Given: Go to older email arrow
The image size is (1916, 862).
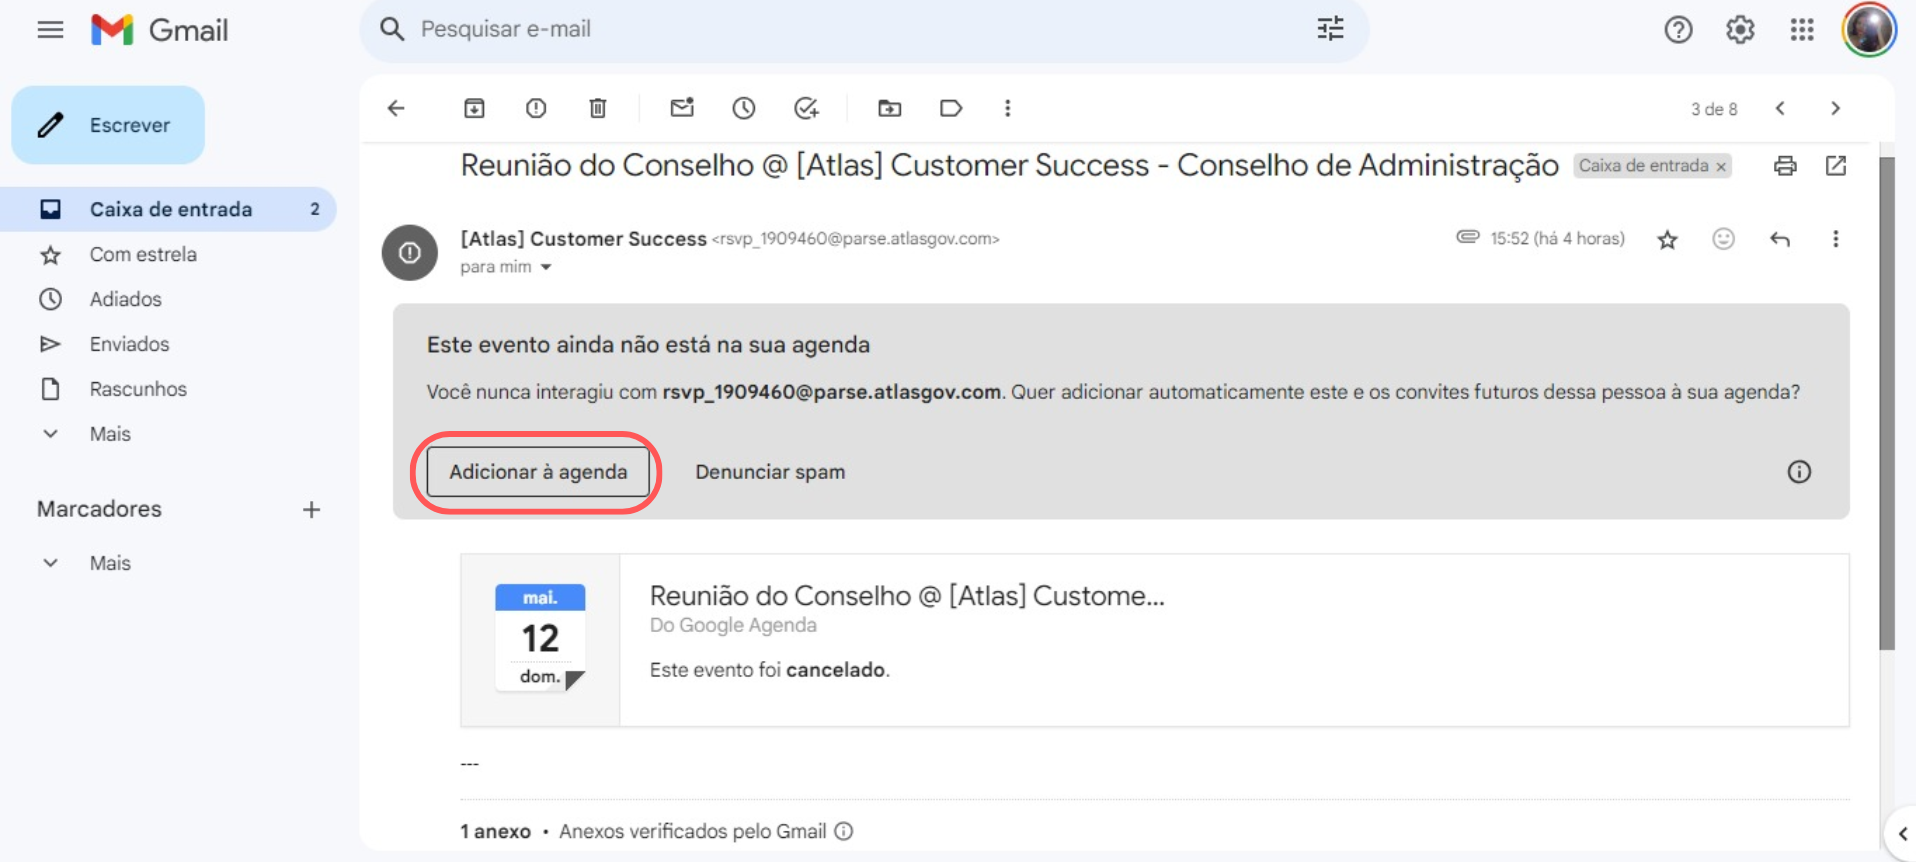Looking at the screenshot, I should click(x=1835, y=108).
